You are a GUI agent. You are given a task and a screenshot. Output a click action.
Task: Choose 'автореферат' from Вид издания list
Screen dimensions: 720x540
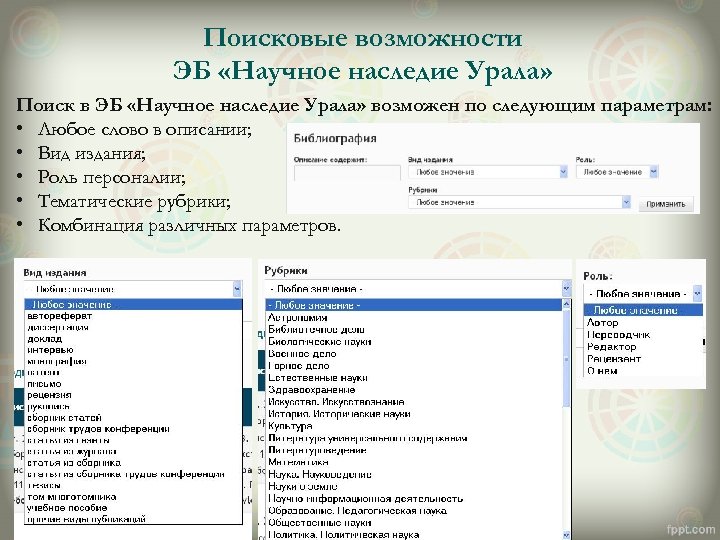(x=133, y=316)
